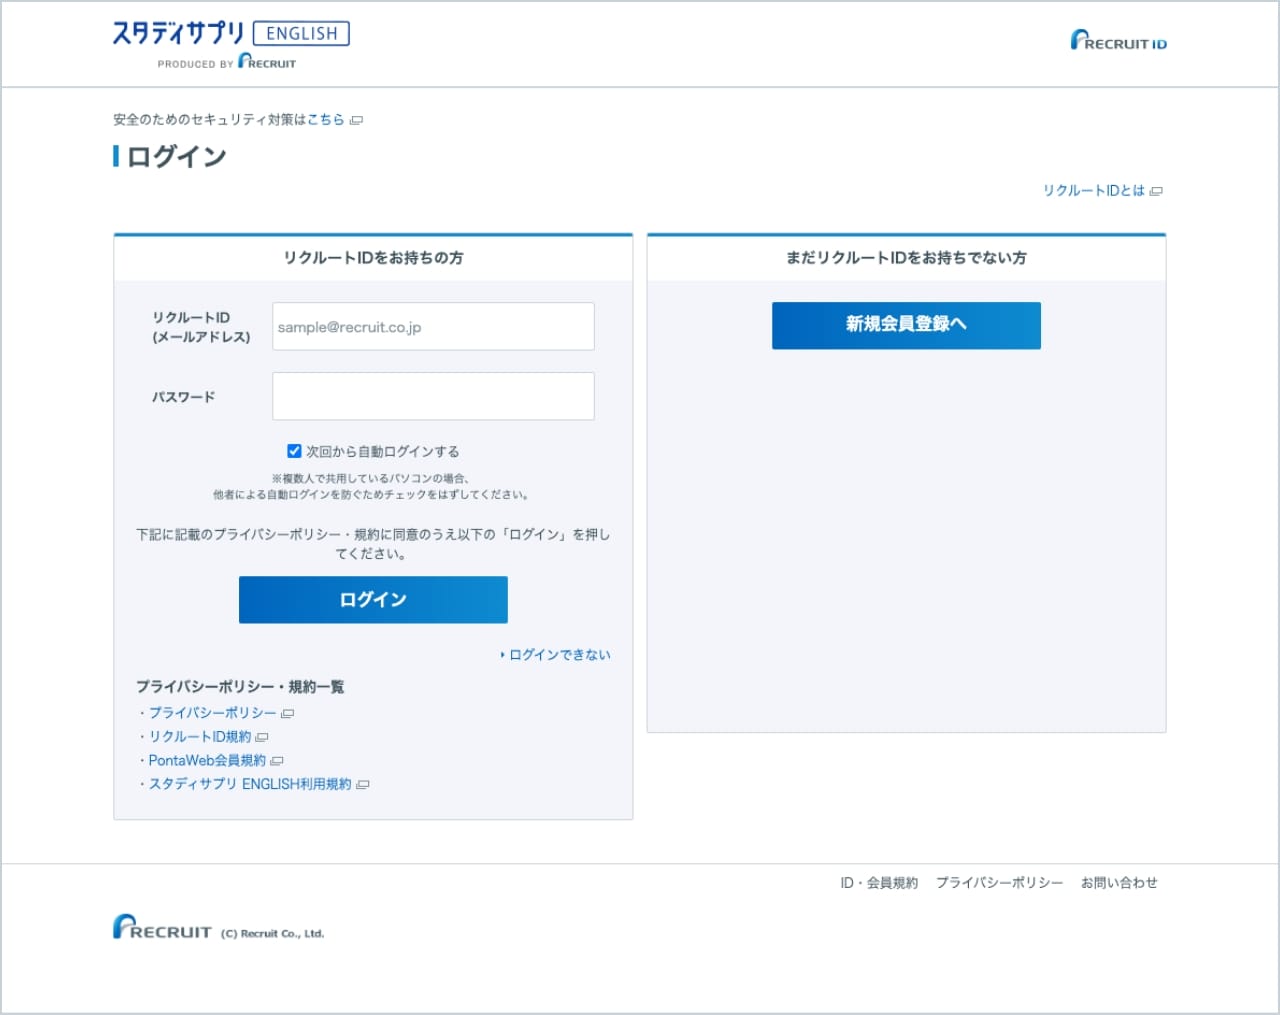1280x1015 pixels.
Task: Click the スタディサプリ ENGLISH logo
Action: pos(231,34)
